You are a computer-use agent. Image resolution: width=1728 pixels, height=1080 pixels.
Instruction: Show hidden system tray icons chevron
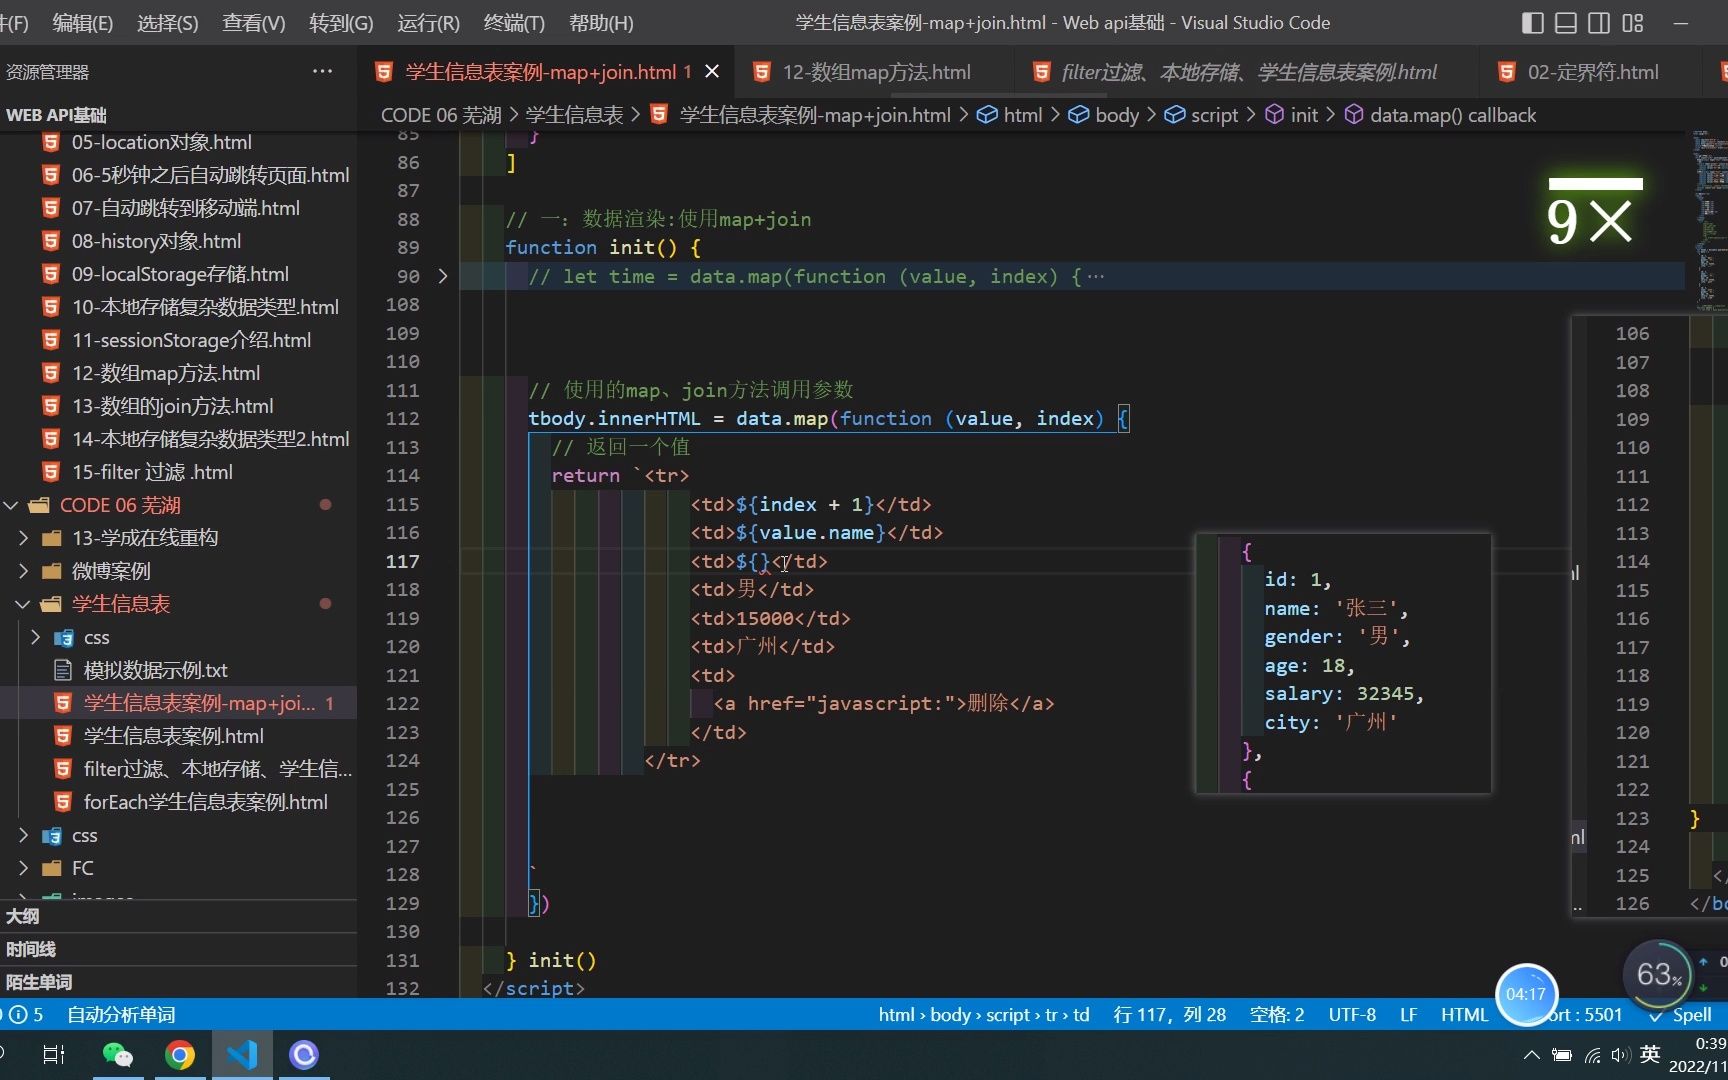1531,1055
